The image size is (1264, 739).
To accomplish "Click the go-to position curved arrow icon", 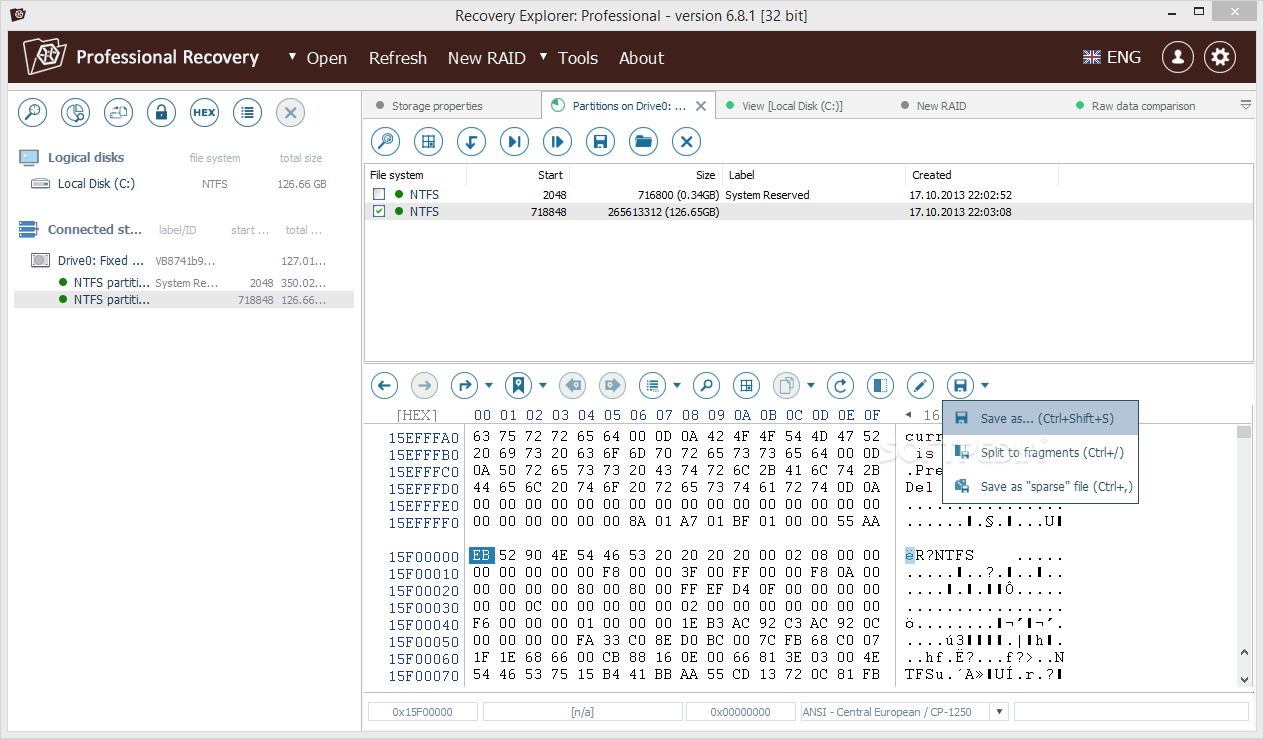I will 464,385.
